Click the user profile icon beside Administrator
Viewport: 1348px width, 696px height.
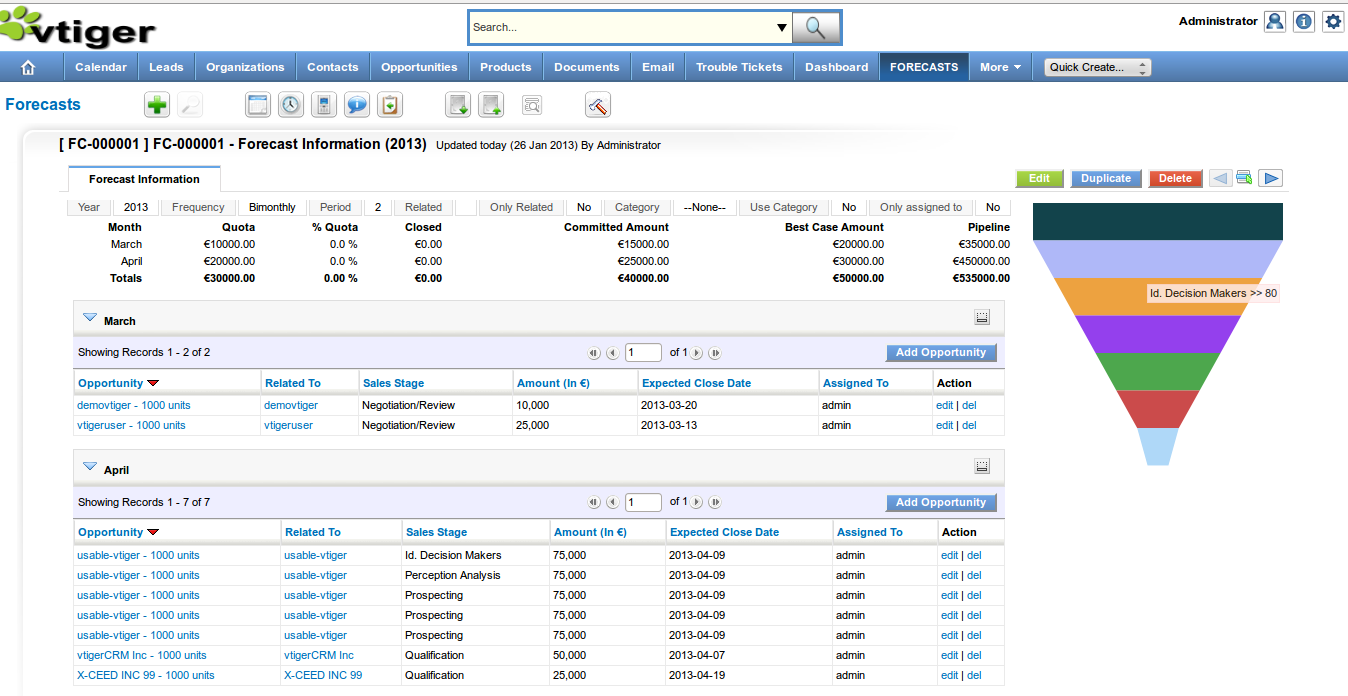coord(1274,21)
